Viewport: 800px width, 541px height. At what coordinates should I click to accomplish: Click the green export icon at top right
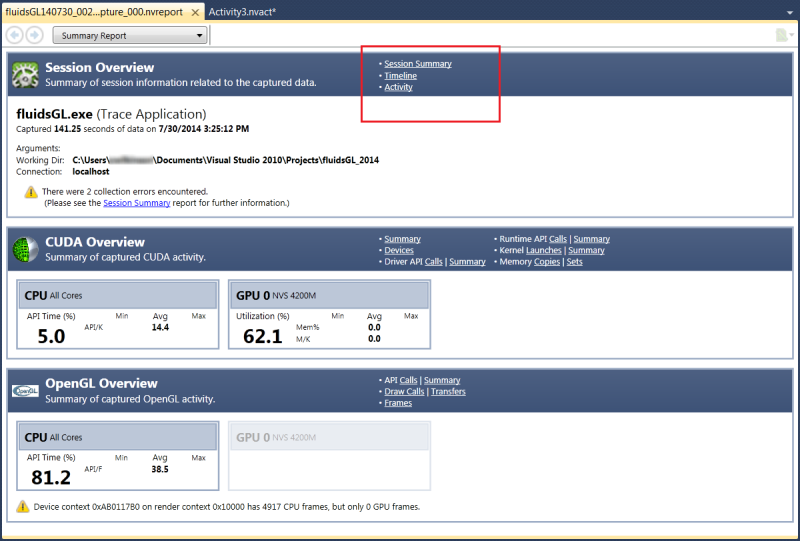(x=782, y=35)
